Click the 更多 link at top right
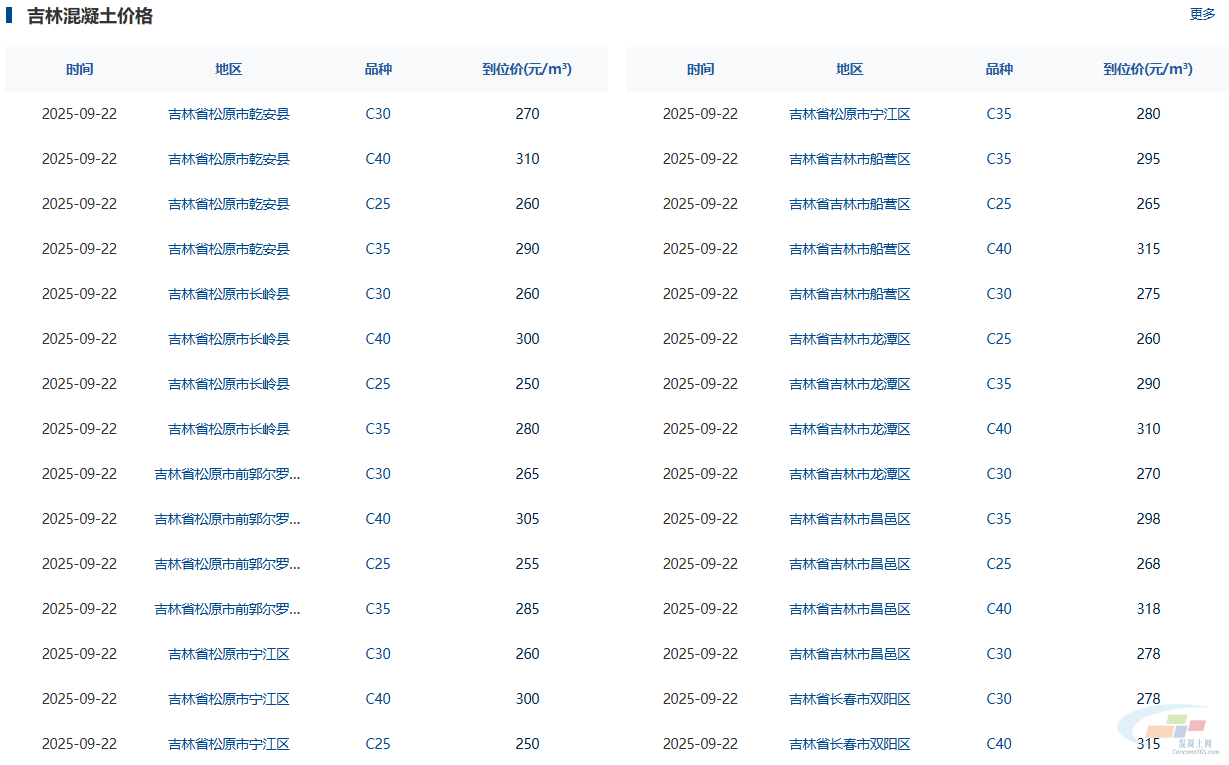 (1202, 15)
